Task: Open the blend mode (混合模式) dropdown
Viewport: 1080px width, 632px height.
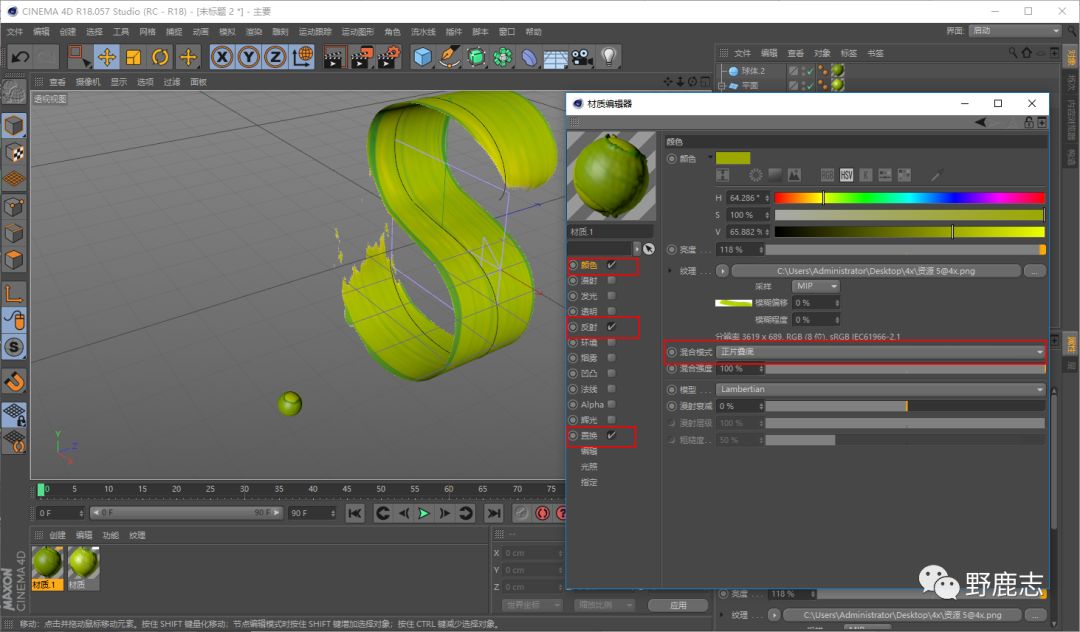Action: pos(881,352)
